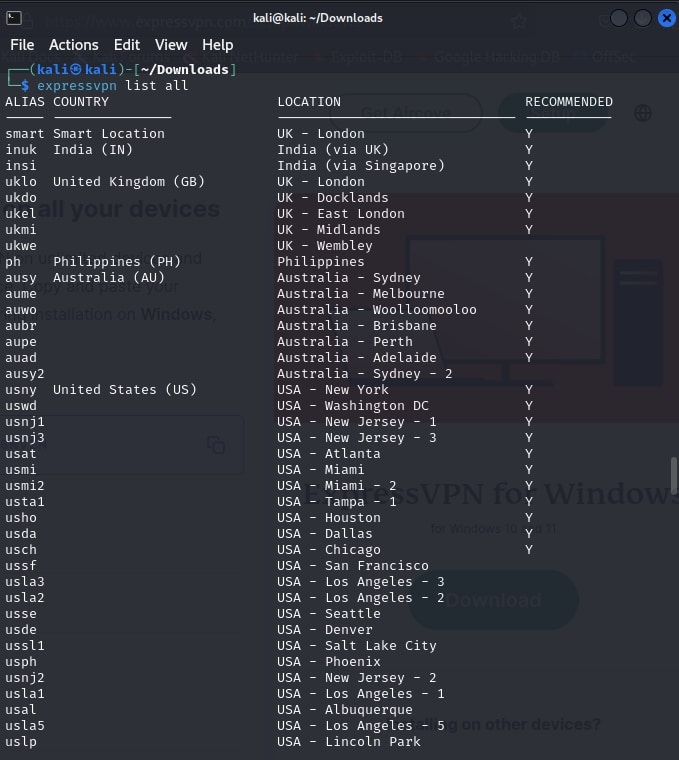Click the 'usny' alias entry
The height and width of the screenshot is (760, 679).
pos(21,390)
